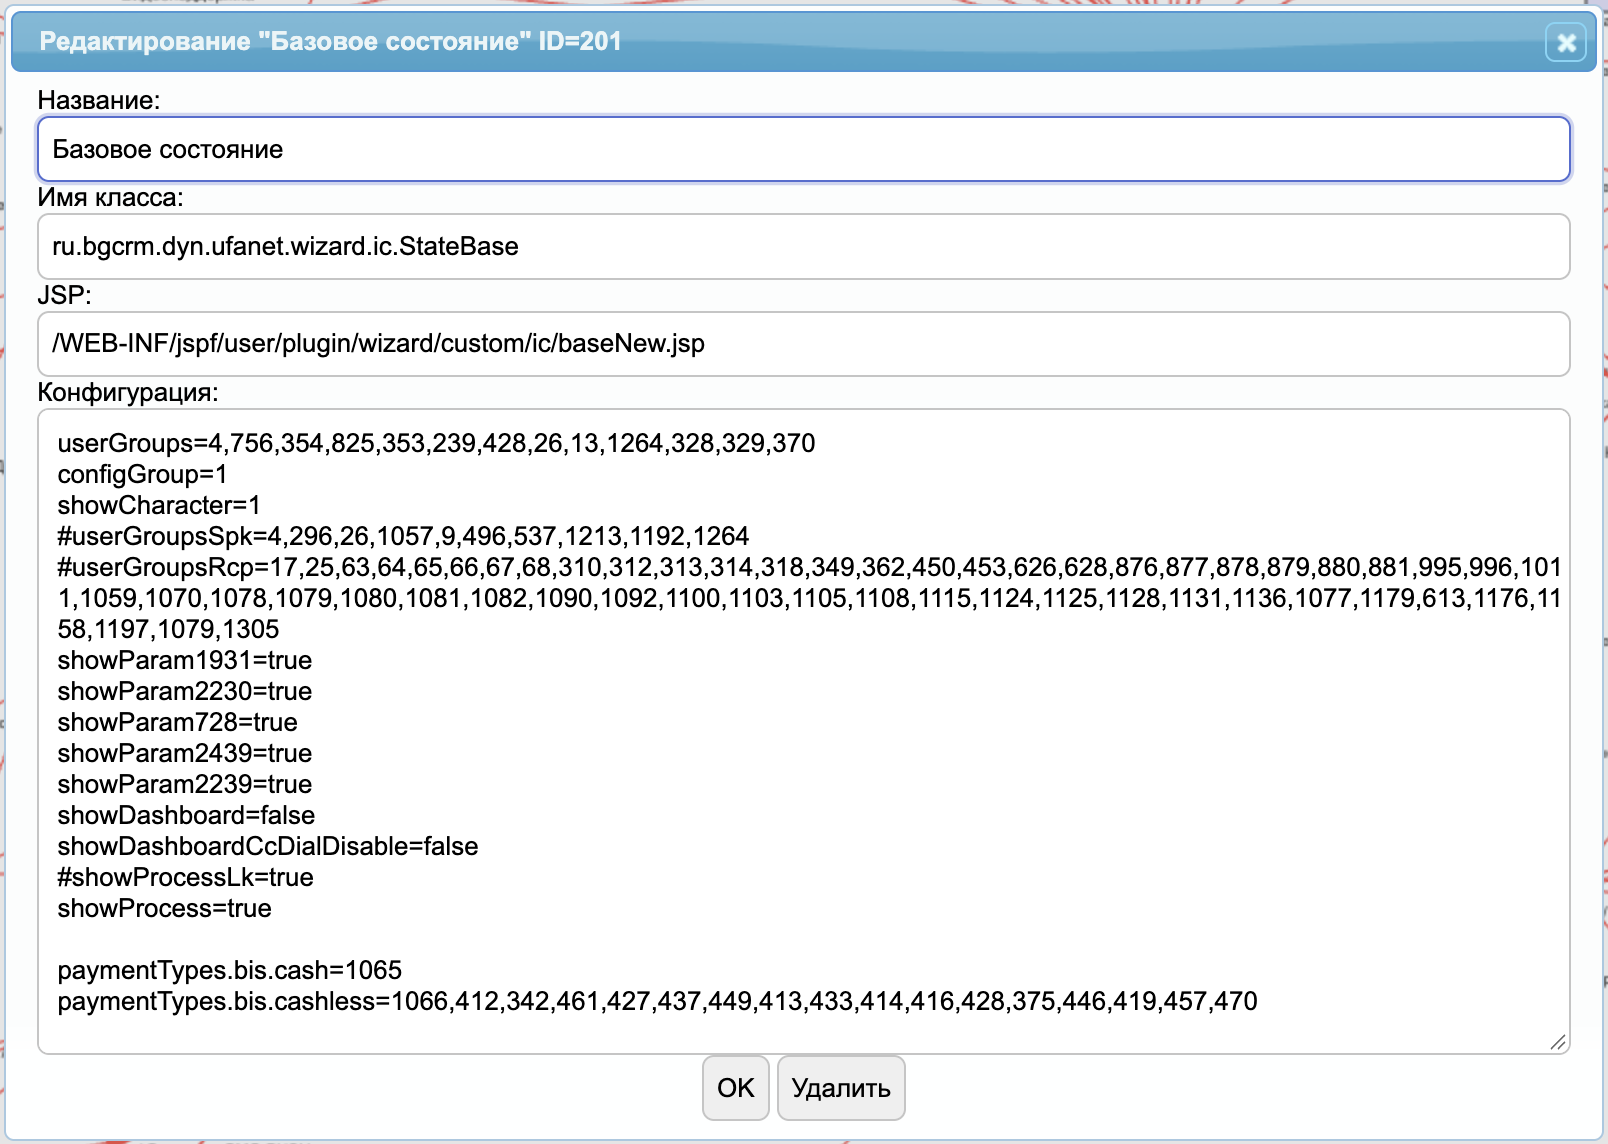Click the line 'showParam1931=true'

[185, 660]
